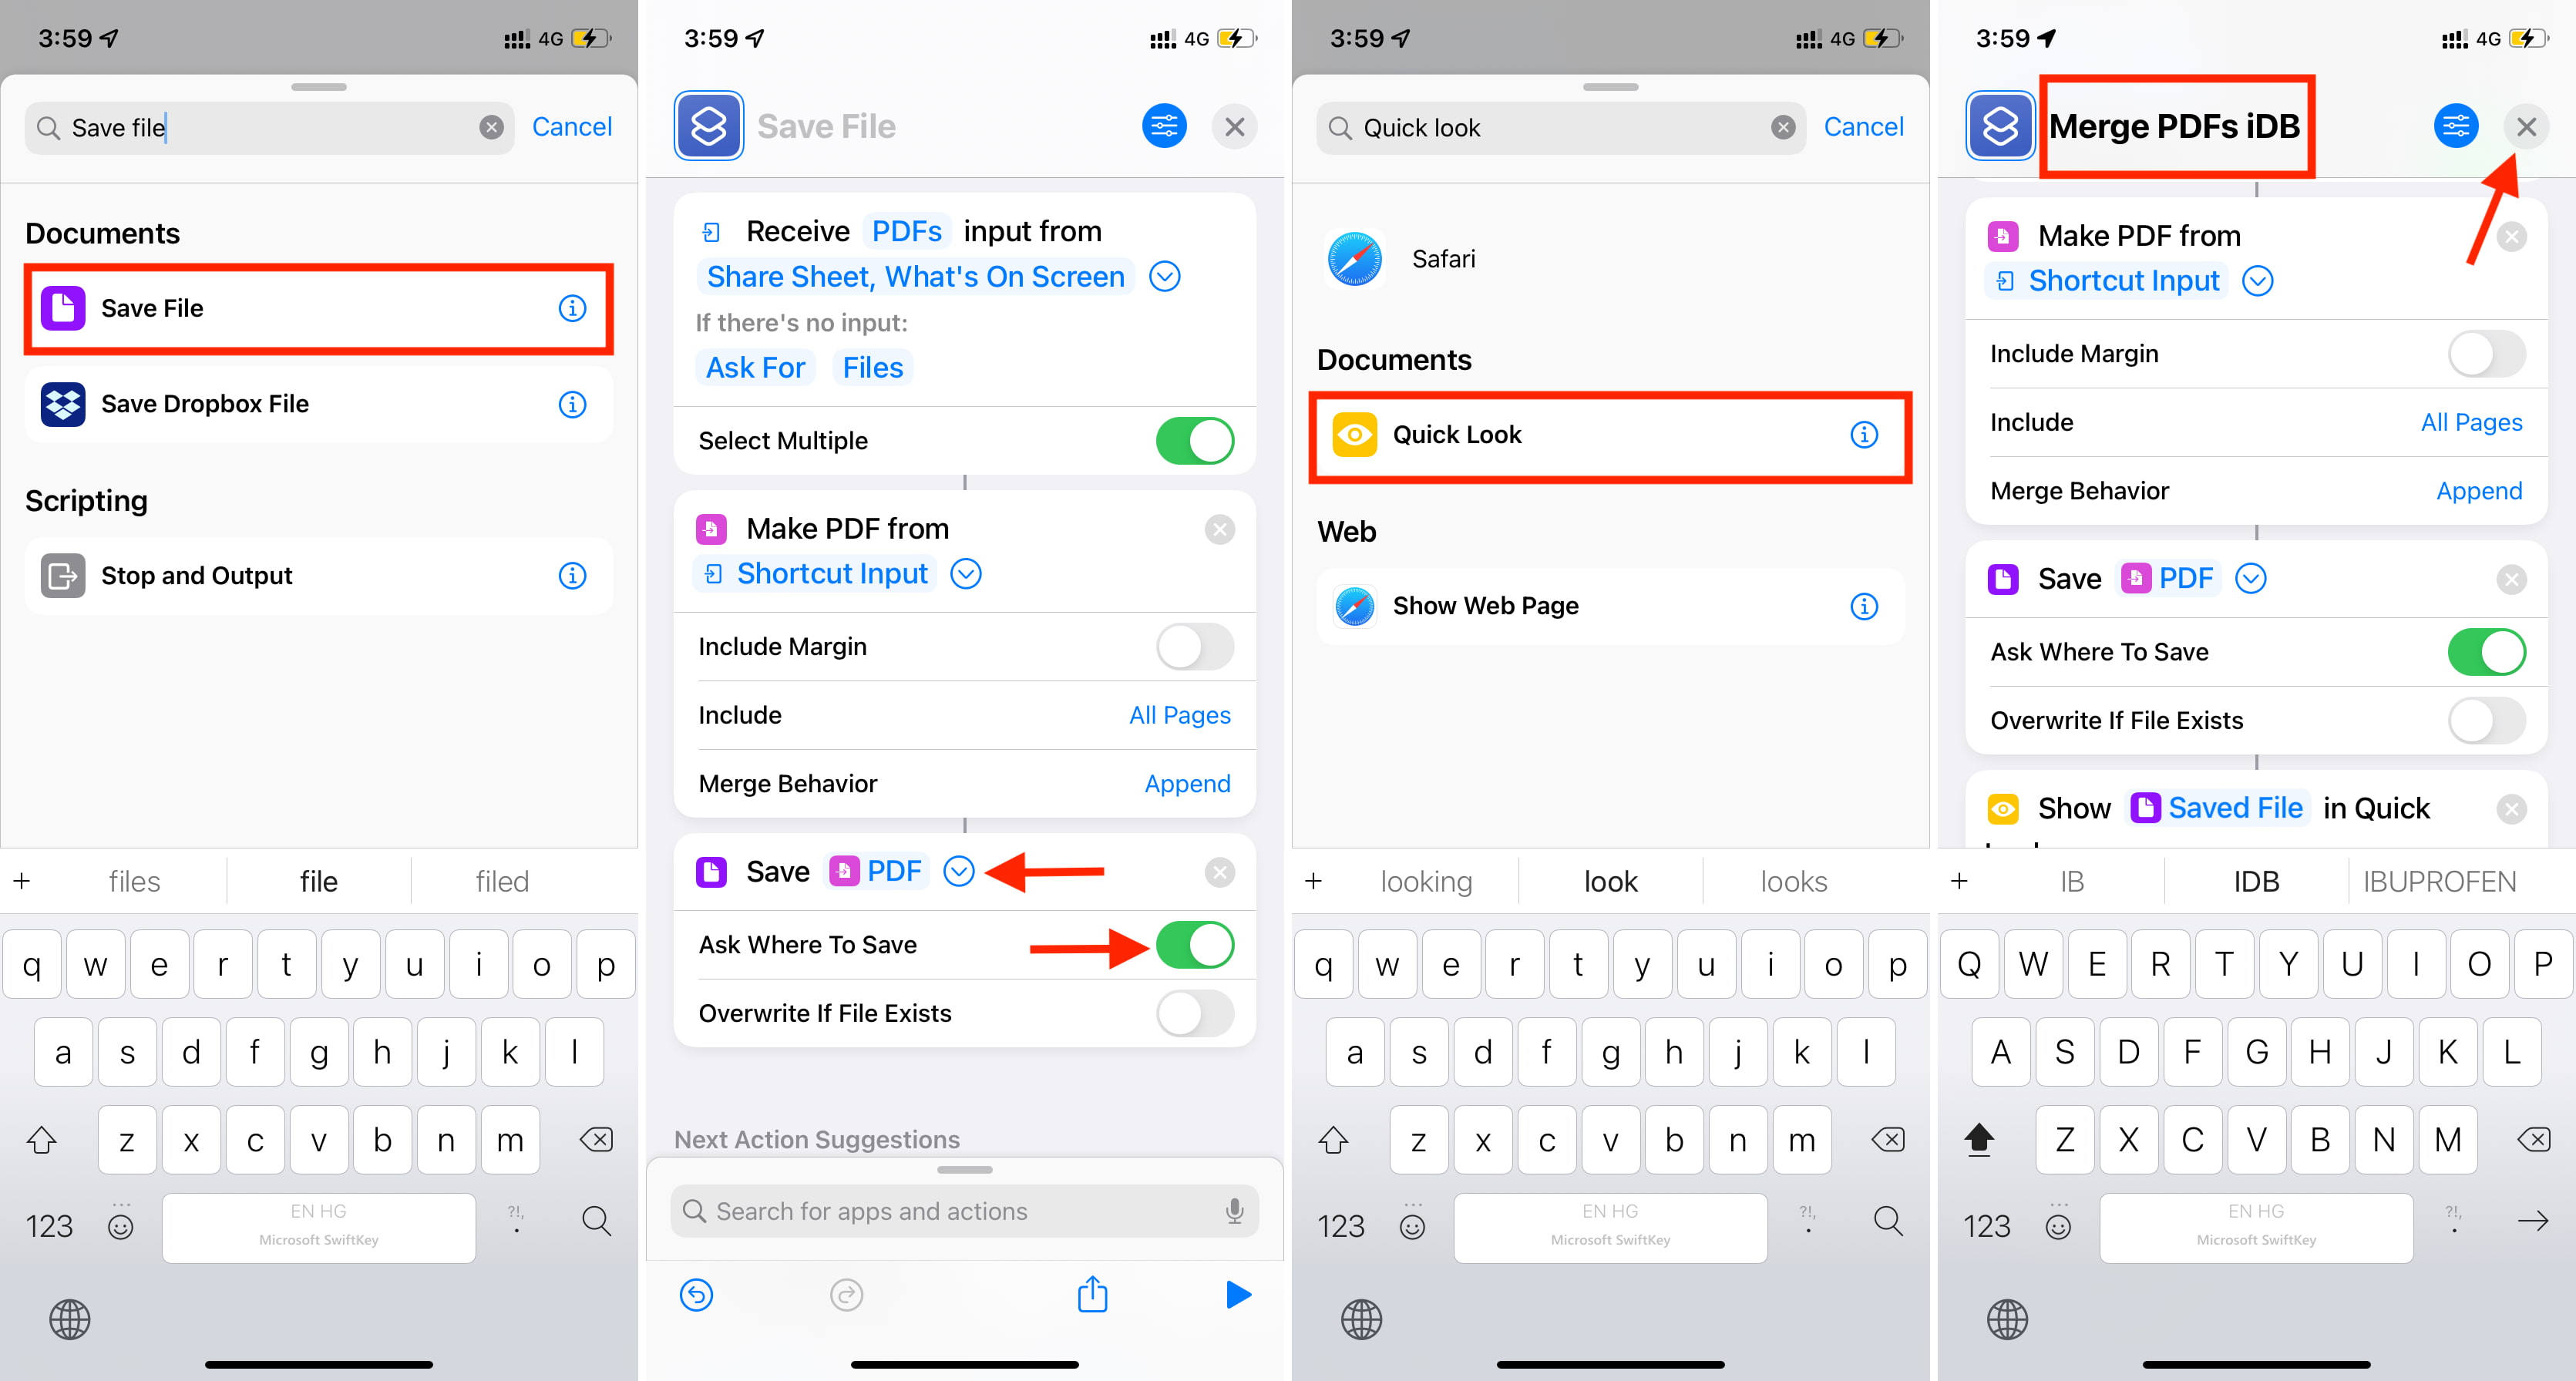Click the Make PDF action icon
The width and height of the screenshot is (2576, 1381).
[x=712, y=528]
